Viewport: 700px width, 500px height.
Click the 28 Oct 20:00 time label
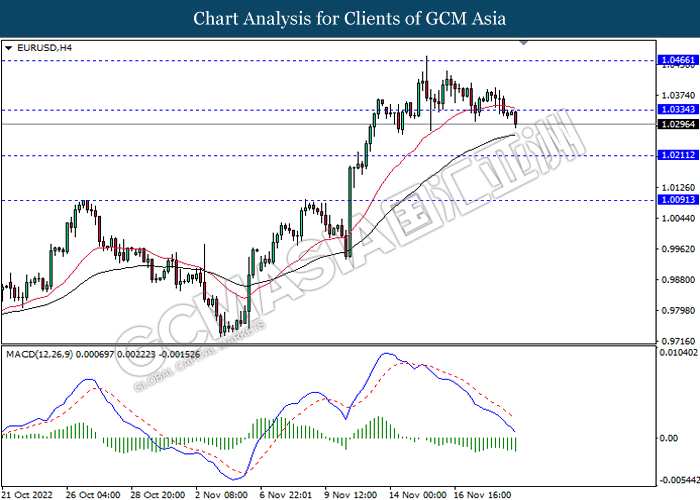coord(158,495)
